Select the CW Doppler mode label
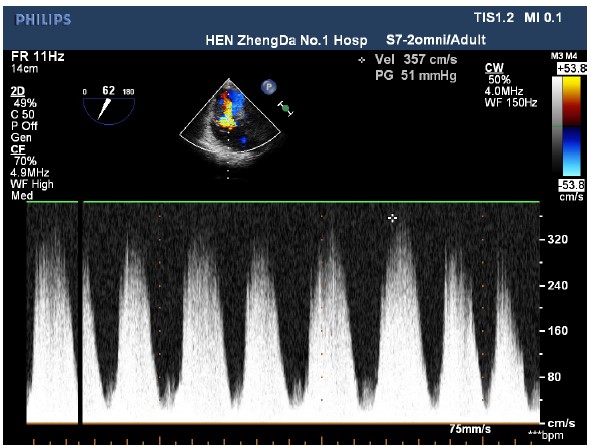The width and height of the screenshot is (591, 446). click(x=494, y=68)
